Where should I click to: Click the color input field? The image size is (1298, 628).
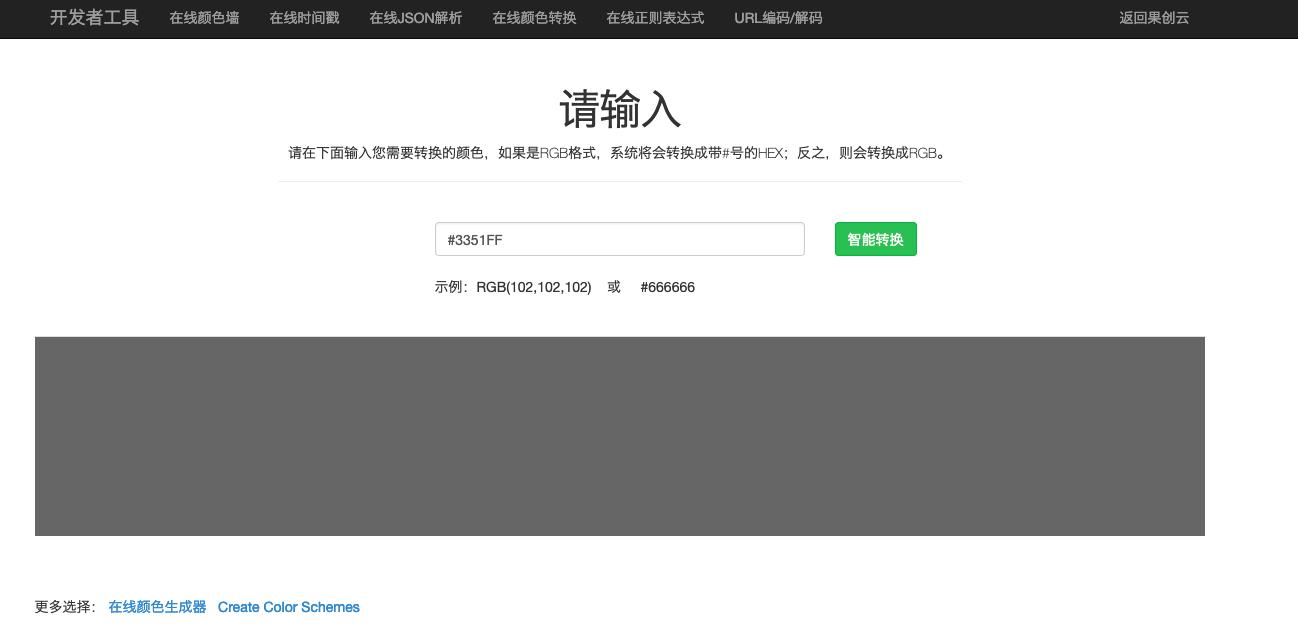[x=620, y=239]
